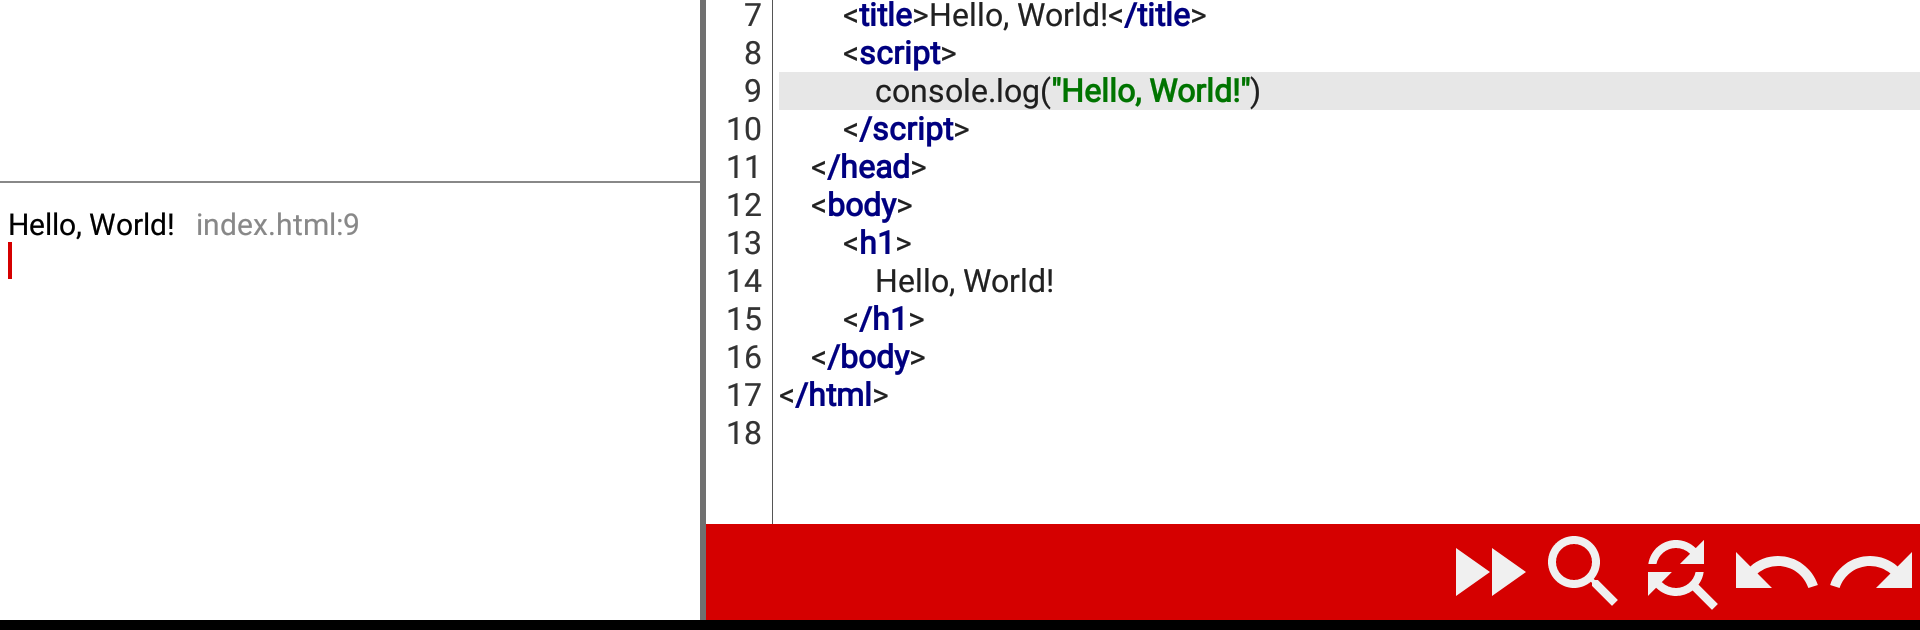Click the Hello, World! text on line 14
Viewport: 1920px width, 630px height.
tap(964, 281)
